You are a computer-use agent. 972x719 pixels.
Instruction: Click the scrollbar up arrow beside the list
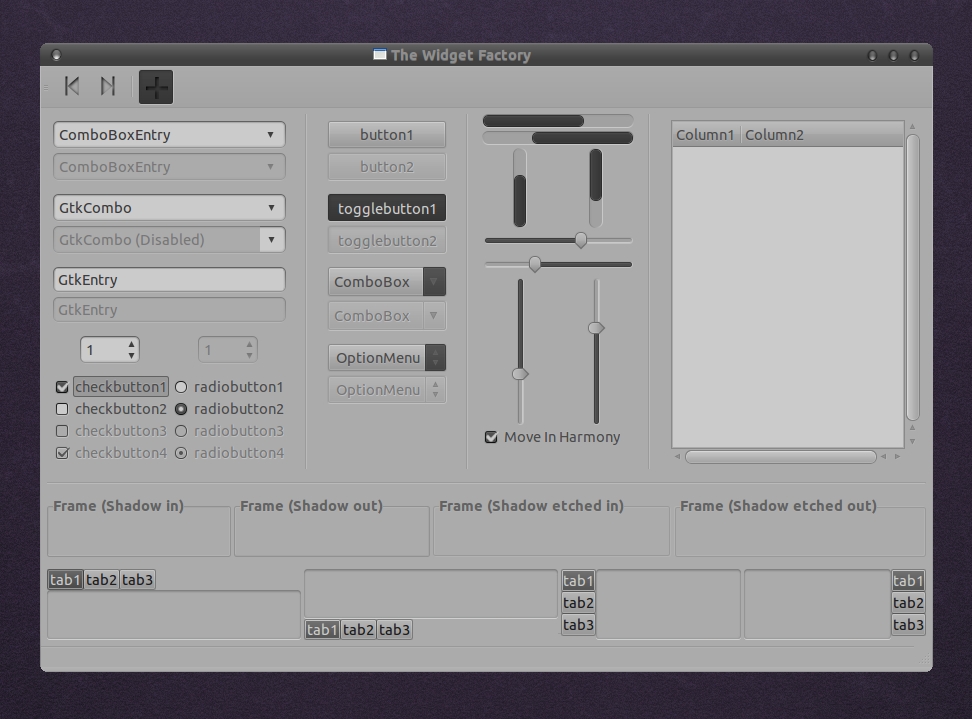coord(912,126)
